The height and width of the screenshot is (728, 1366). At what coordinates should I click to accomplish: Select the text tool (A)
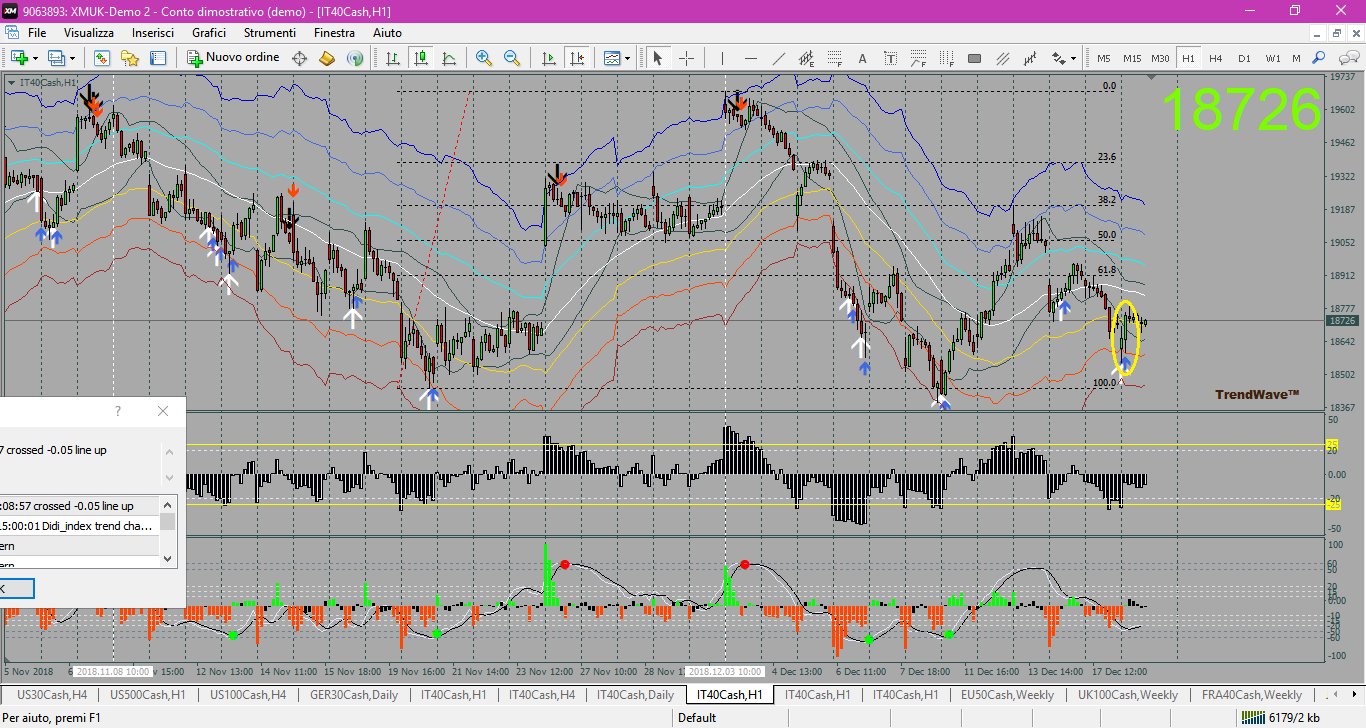pyautogui.click(x=862, y=58)
